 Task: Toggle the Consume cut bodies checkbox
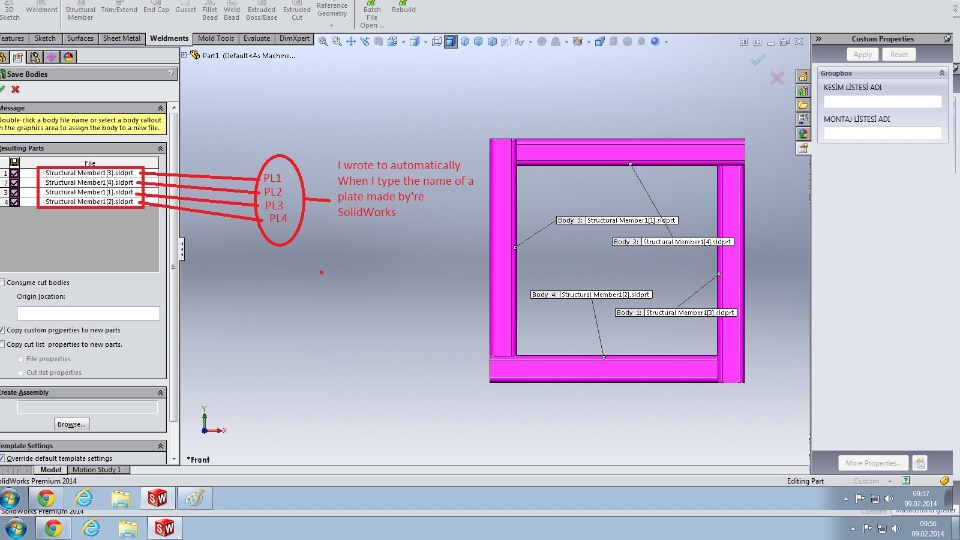point(2,282)
